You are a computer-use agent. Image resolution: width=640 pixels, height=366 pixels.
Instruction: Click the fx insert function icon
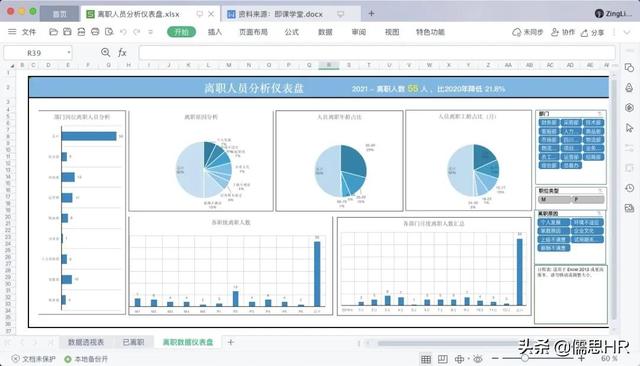[122, 53]
